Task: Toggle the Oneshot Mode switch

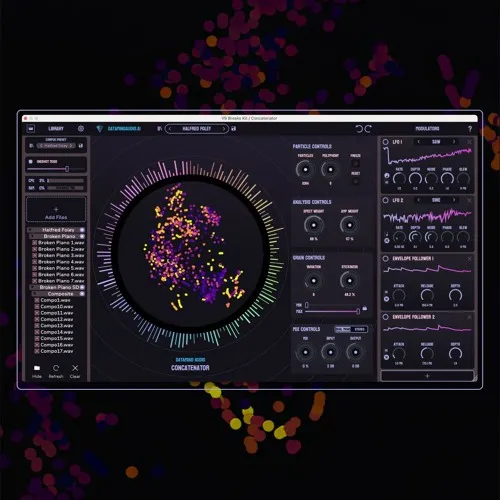Action: click(x=31, y=162)
